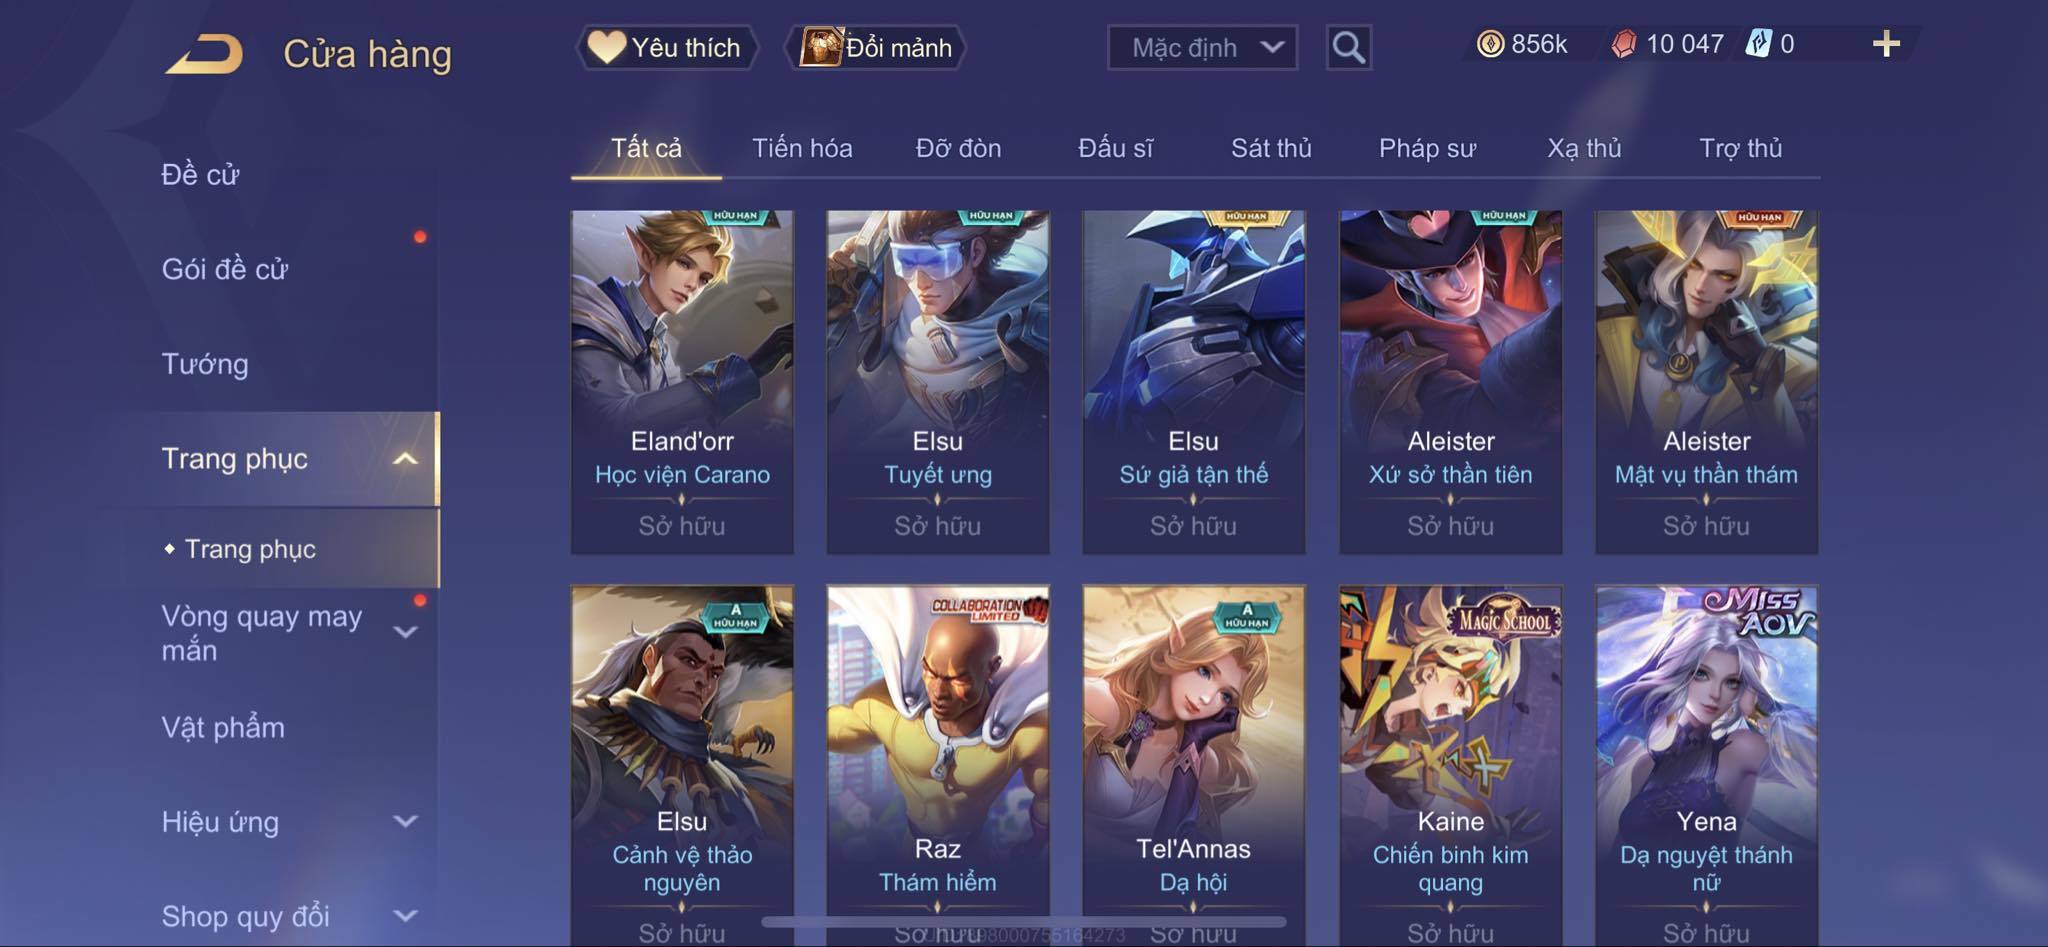The height and width of the screenshot is (947, 2048).
Task: Expand Vòng quay may mắn section
Action: click(x=405, y=632)
